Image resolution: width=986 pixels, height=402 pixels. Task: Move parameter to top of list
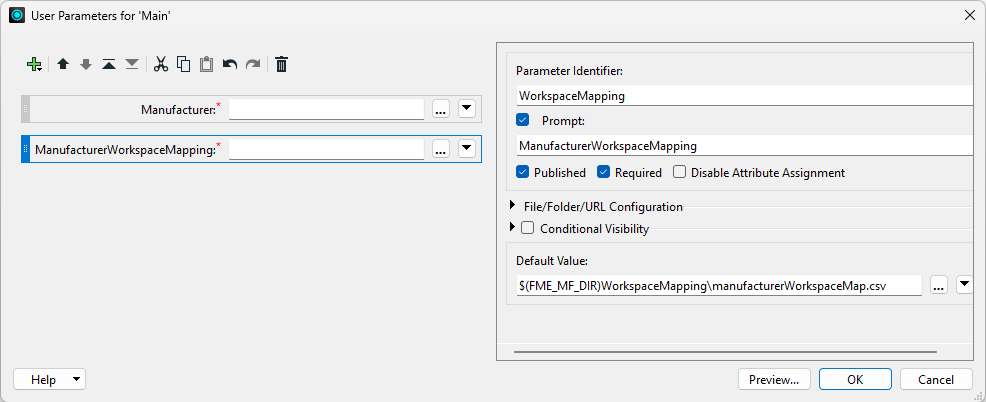(108, 64)
